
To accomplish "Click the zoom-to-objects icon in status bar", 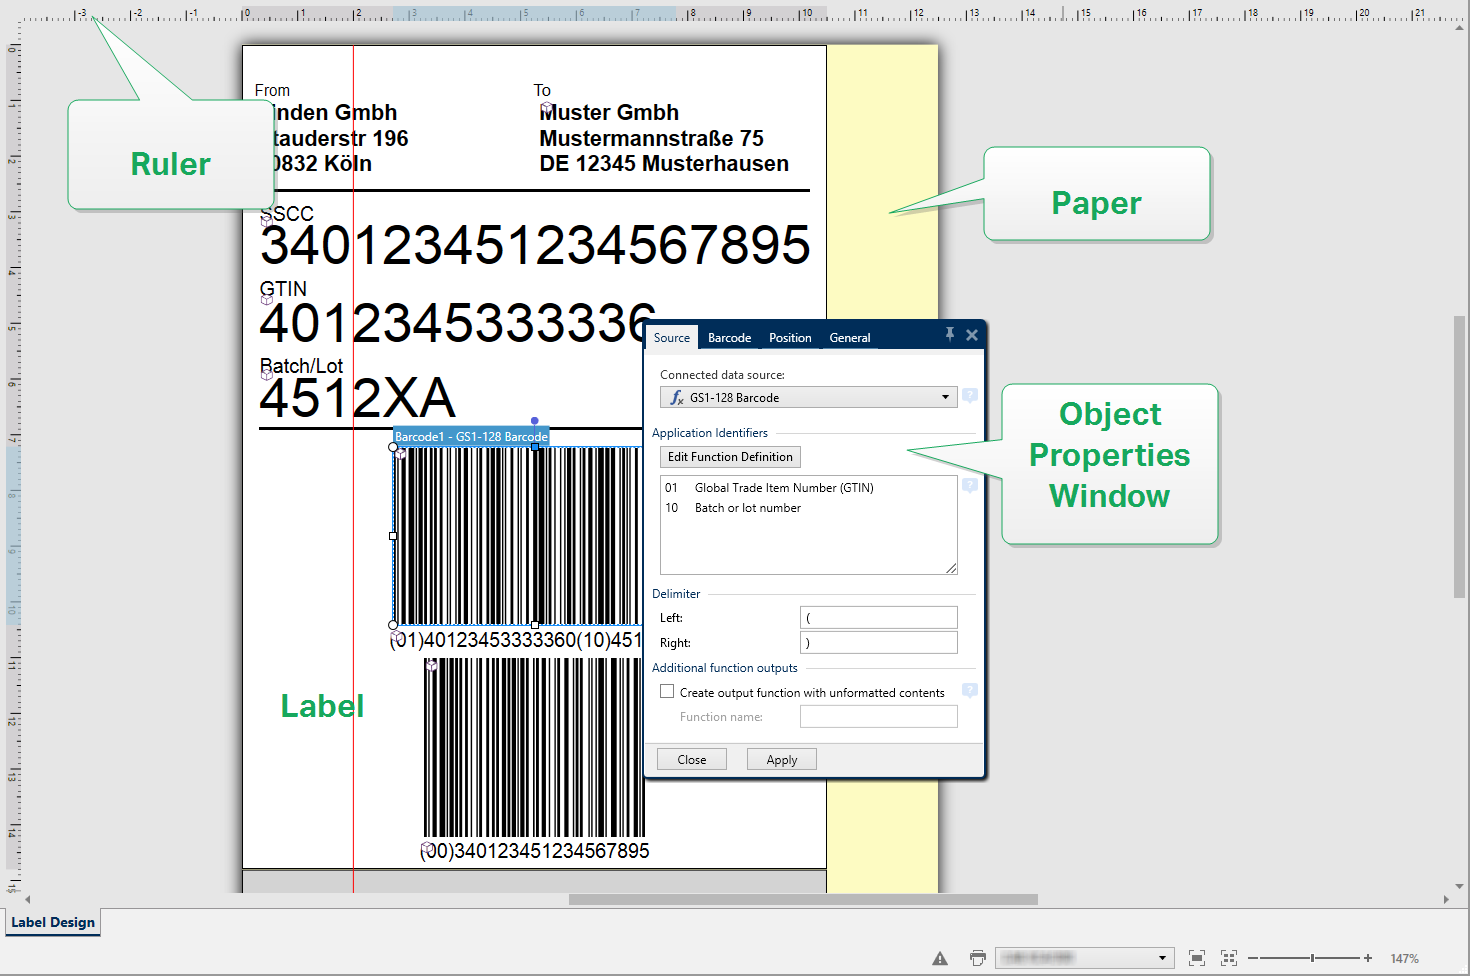I will tap(1229, 958).
